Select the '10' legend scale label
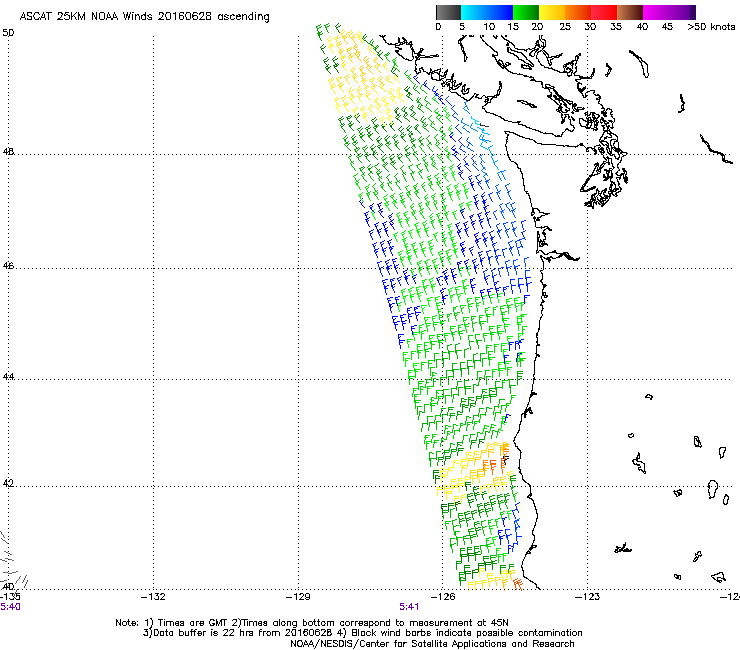The width and height of the screenshot is (740, 650). coord(489,27)
